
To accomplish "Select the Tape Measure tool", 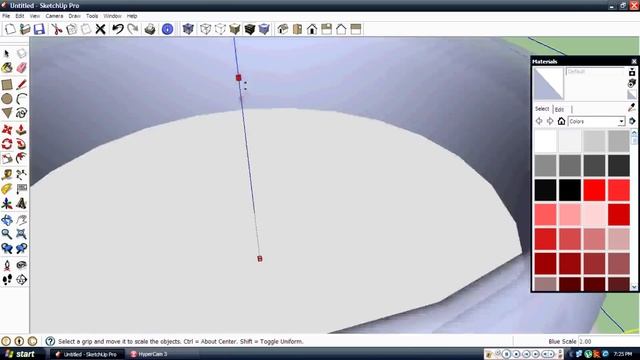I will (x=7, y=175).
